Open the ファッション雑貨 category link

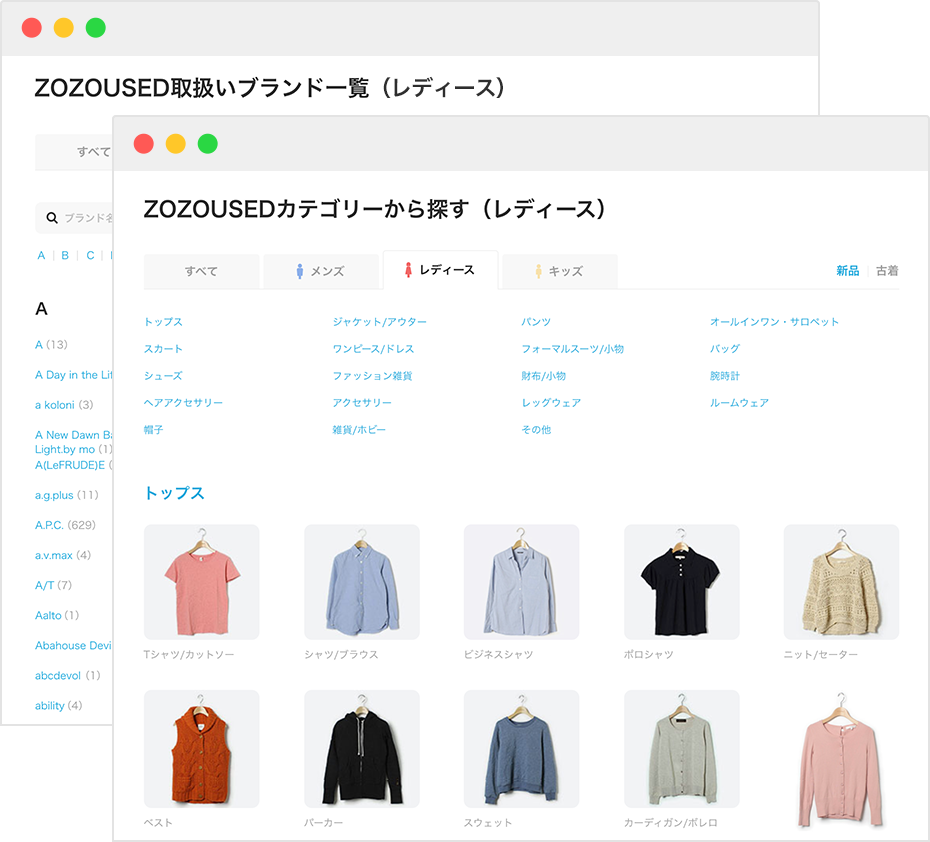tap(372, 376)
